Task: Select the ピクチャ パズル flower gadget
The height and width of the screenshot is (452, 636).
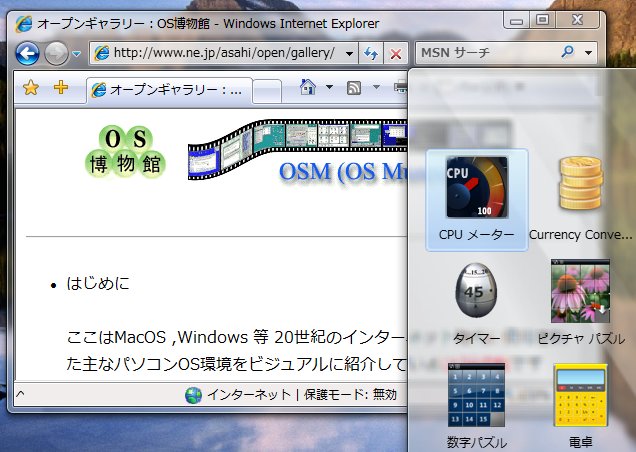Action: 581,303
